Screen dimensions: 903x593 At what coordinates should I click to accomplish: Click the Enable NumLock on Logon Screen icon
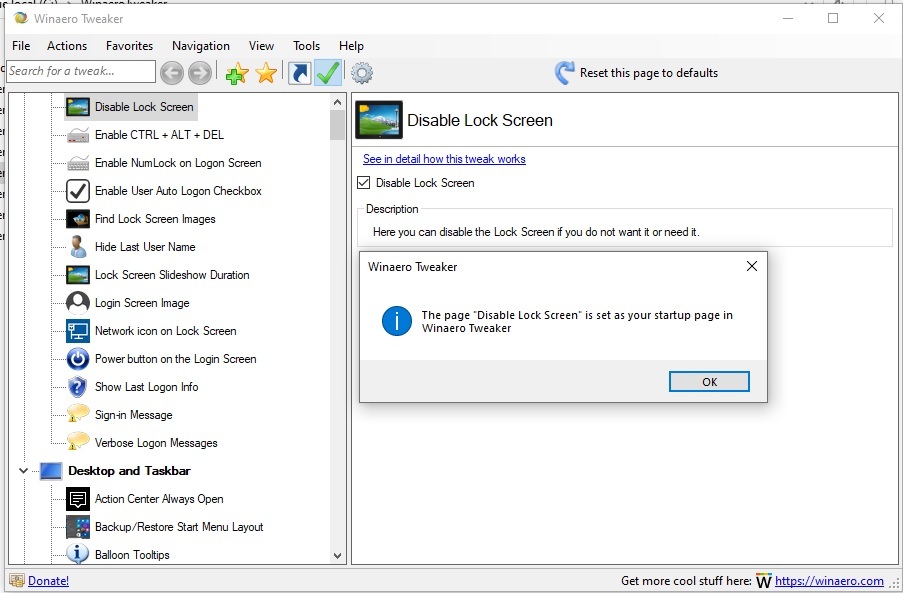78,163
